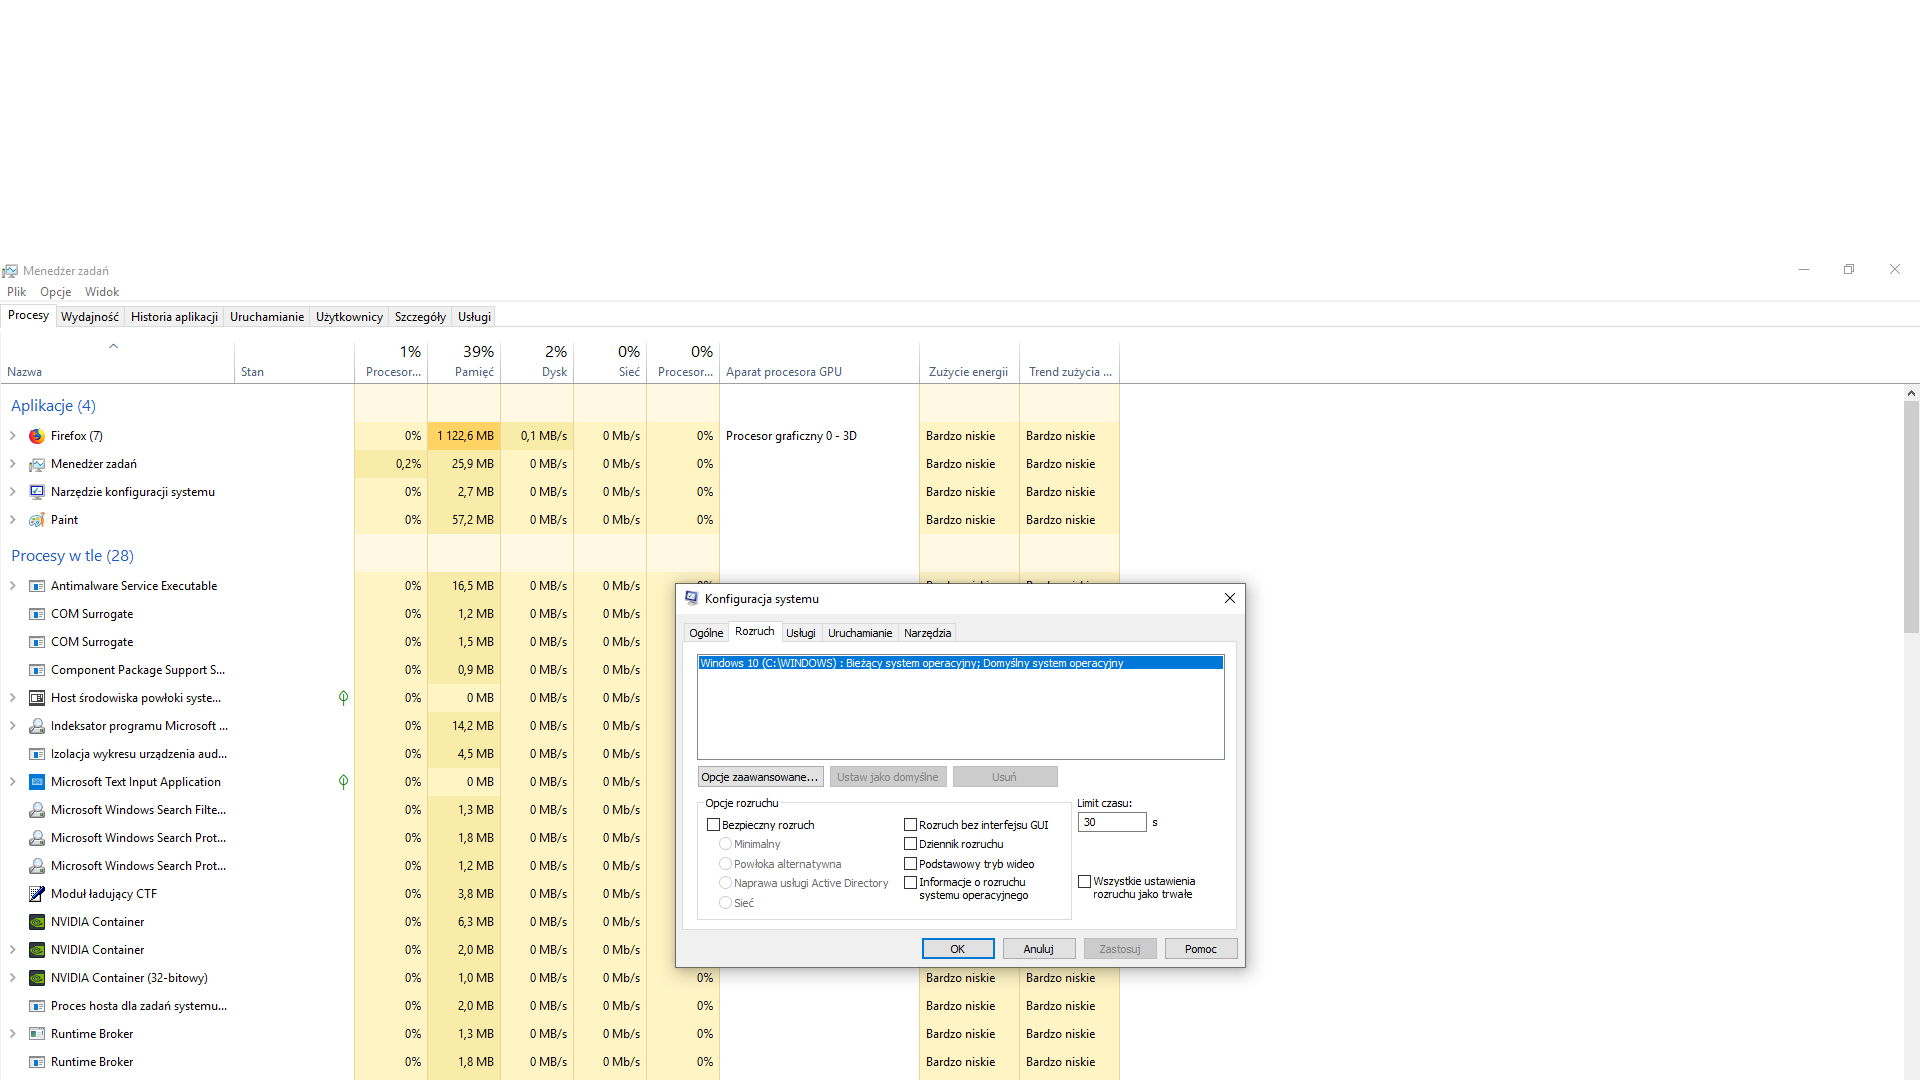Click the Task Manager title bar icon
Screen dimensions: 1920x1080
[10, 271]
